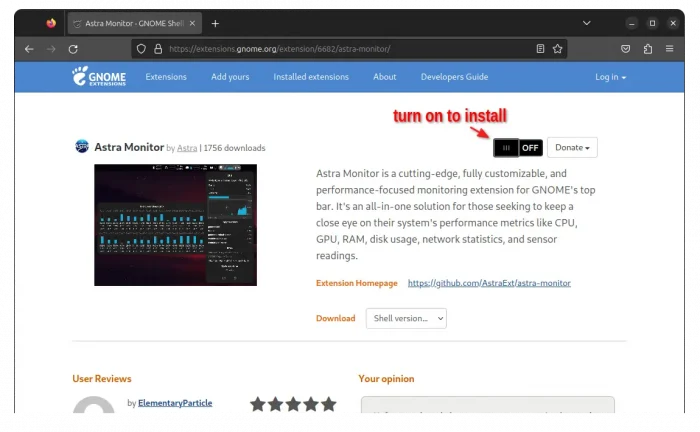Click the GNOME Extensions logo
Image resolution: width=700 pixels, height=432 pixels.
tap(98, 77)
